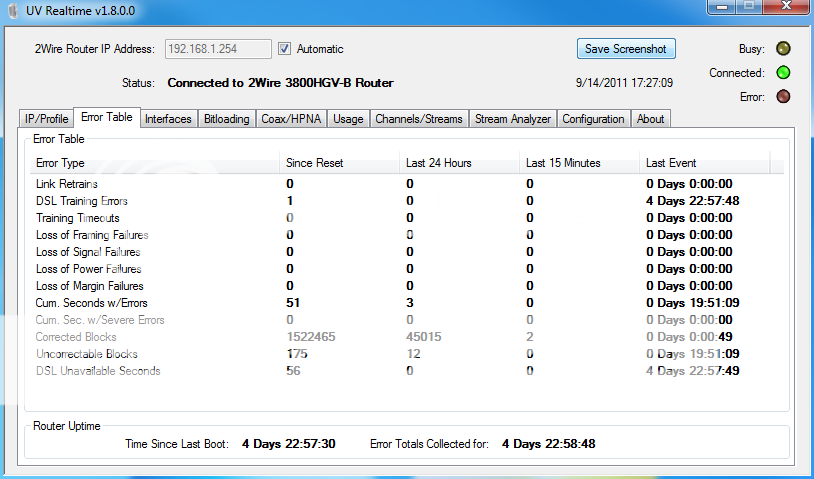Screen dimensions: 814x479
Task: Minimize the UV Realtime window
Action: pyautogui.click(x=722, y=7)
